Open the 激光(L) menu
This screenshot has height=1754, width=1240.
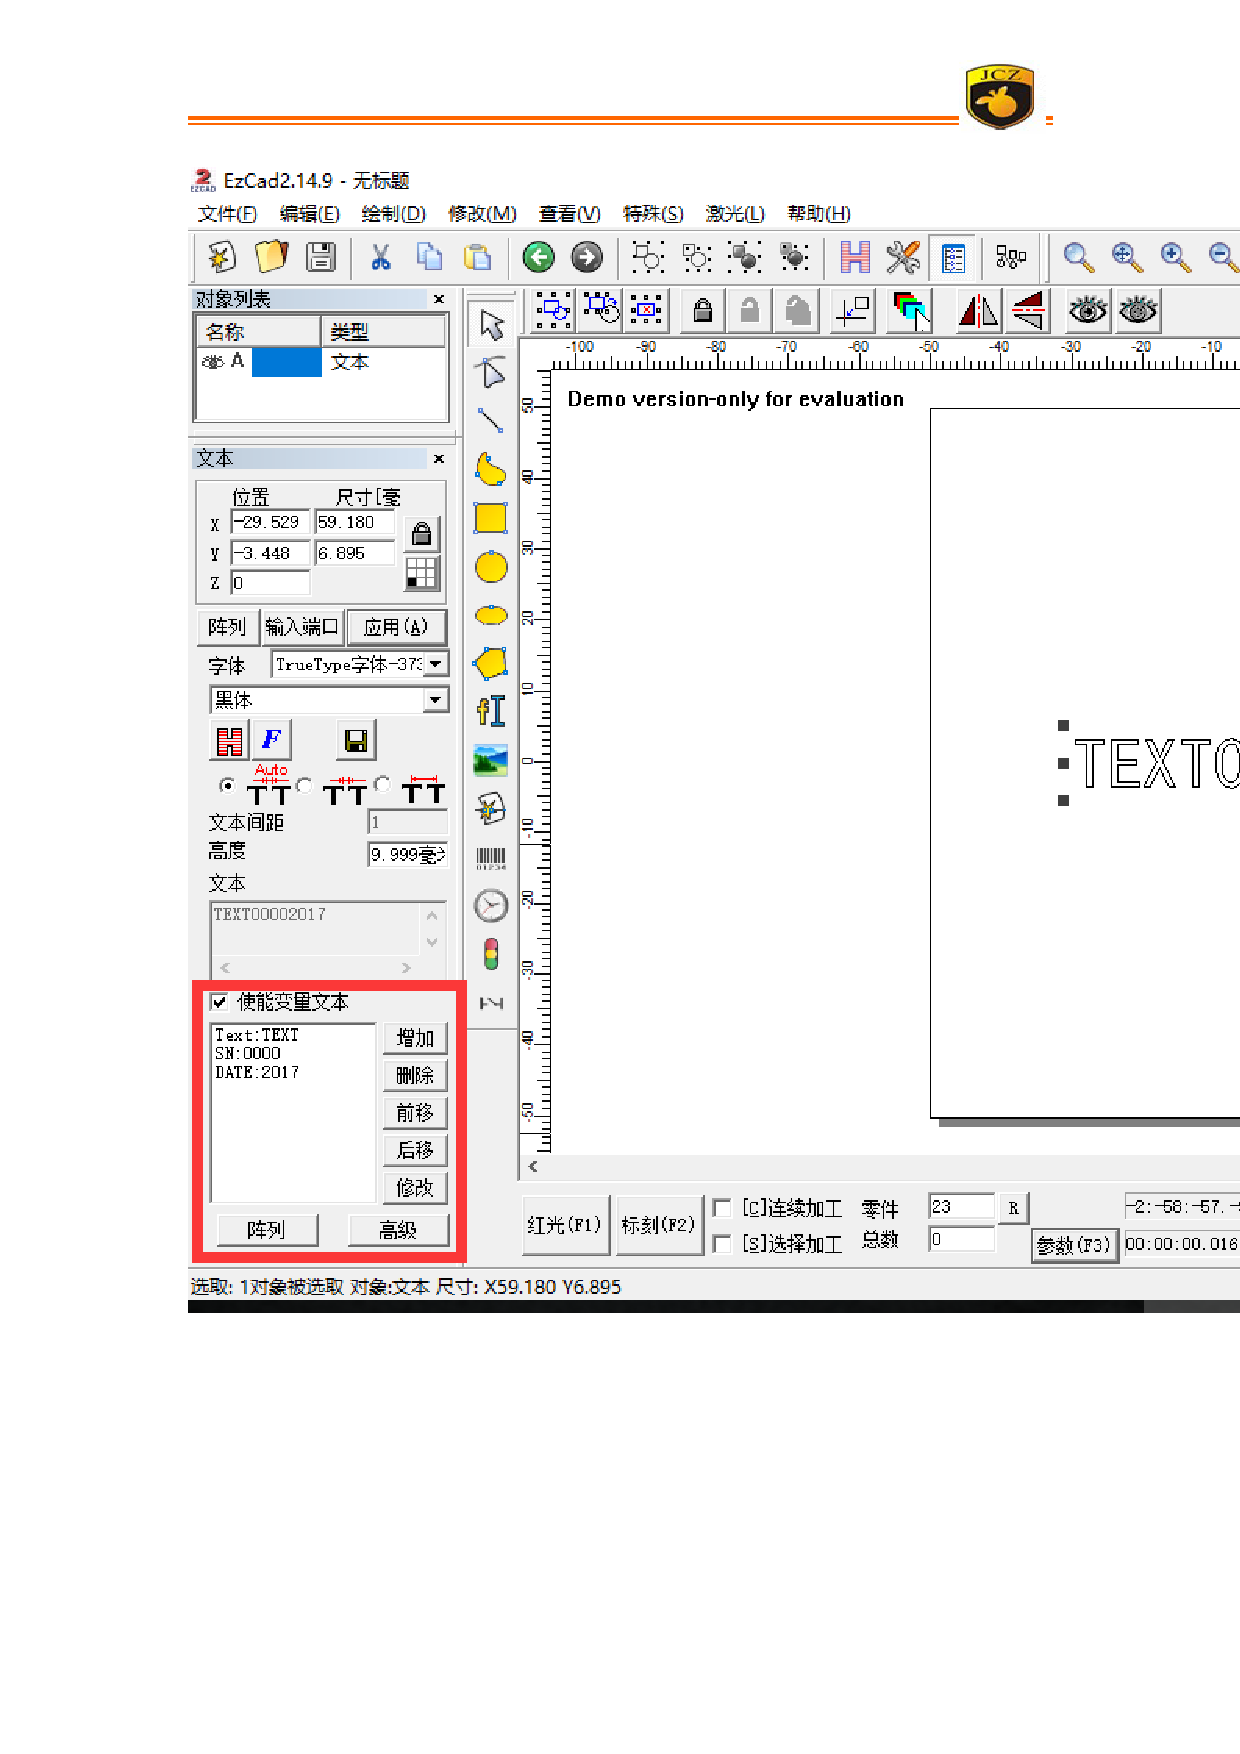point(734,213)
